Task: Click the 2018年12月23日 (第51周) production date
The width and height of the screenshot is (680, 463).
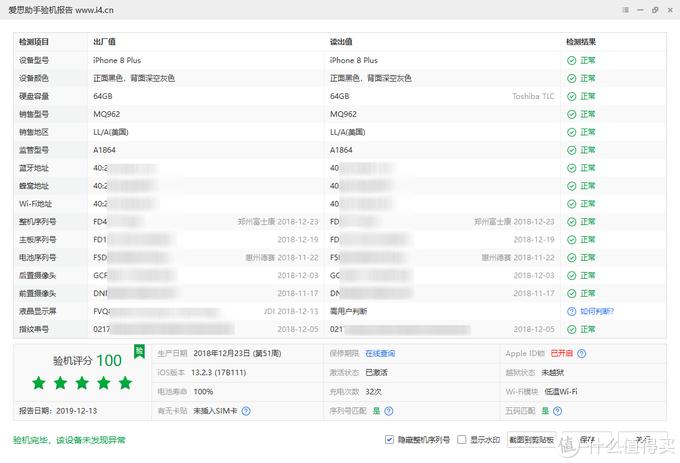Action: tap(237, 353)
